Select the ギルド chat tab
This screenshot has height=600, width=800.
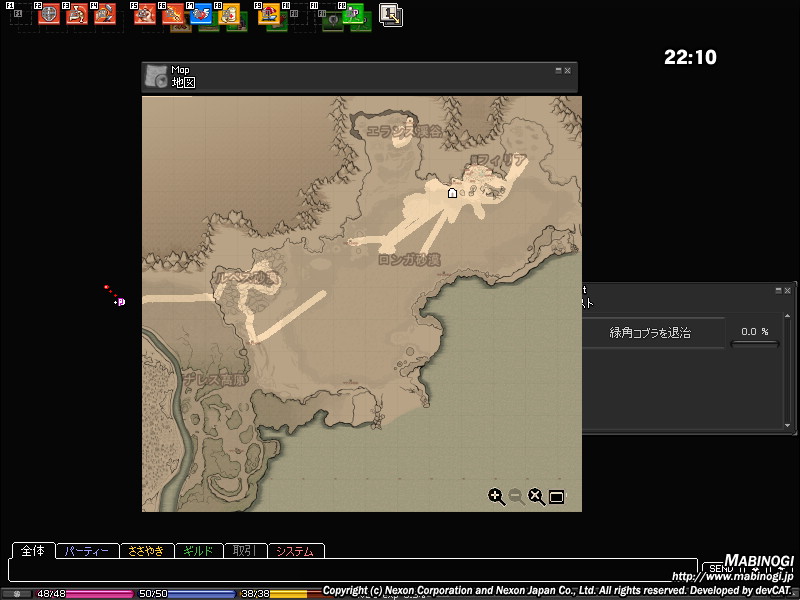pyautogui.click(x=198, y=551)
